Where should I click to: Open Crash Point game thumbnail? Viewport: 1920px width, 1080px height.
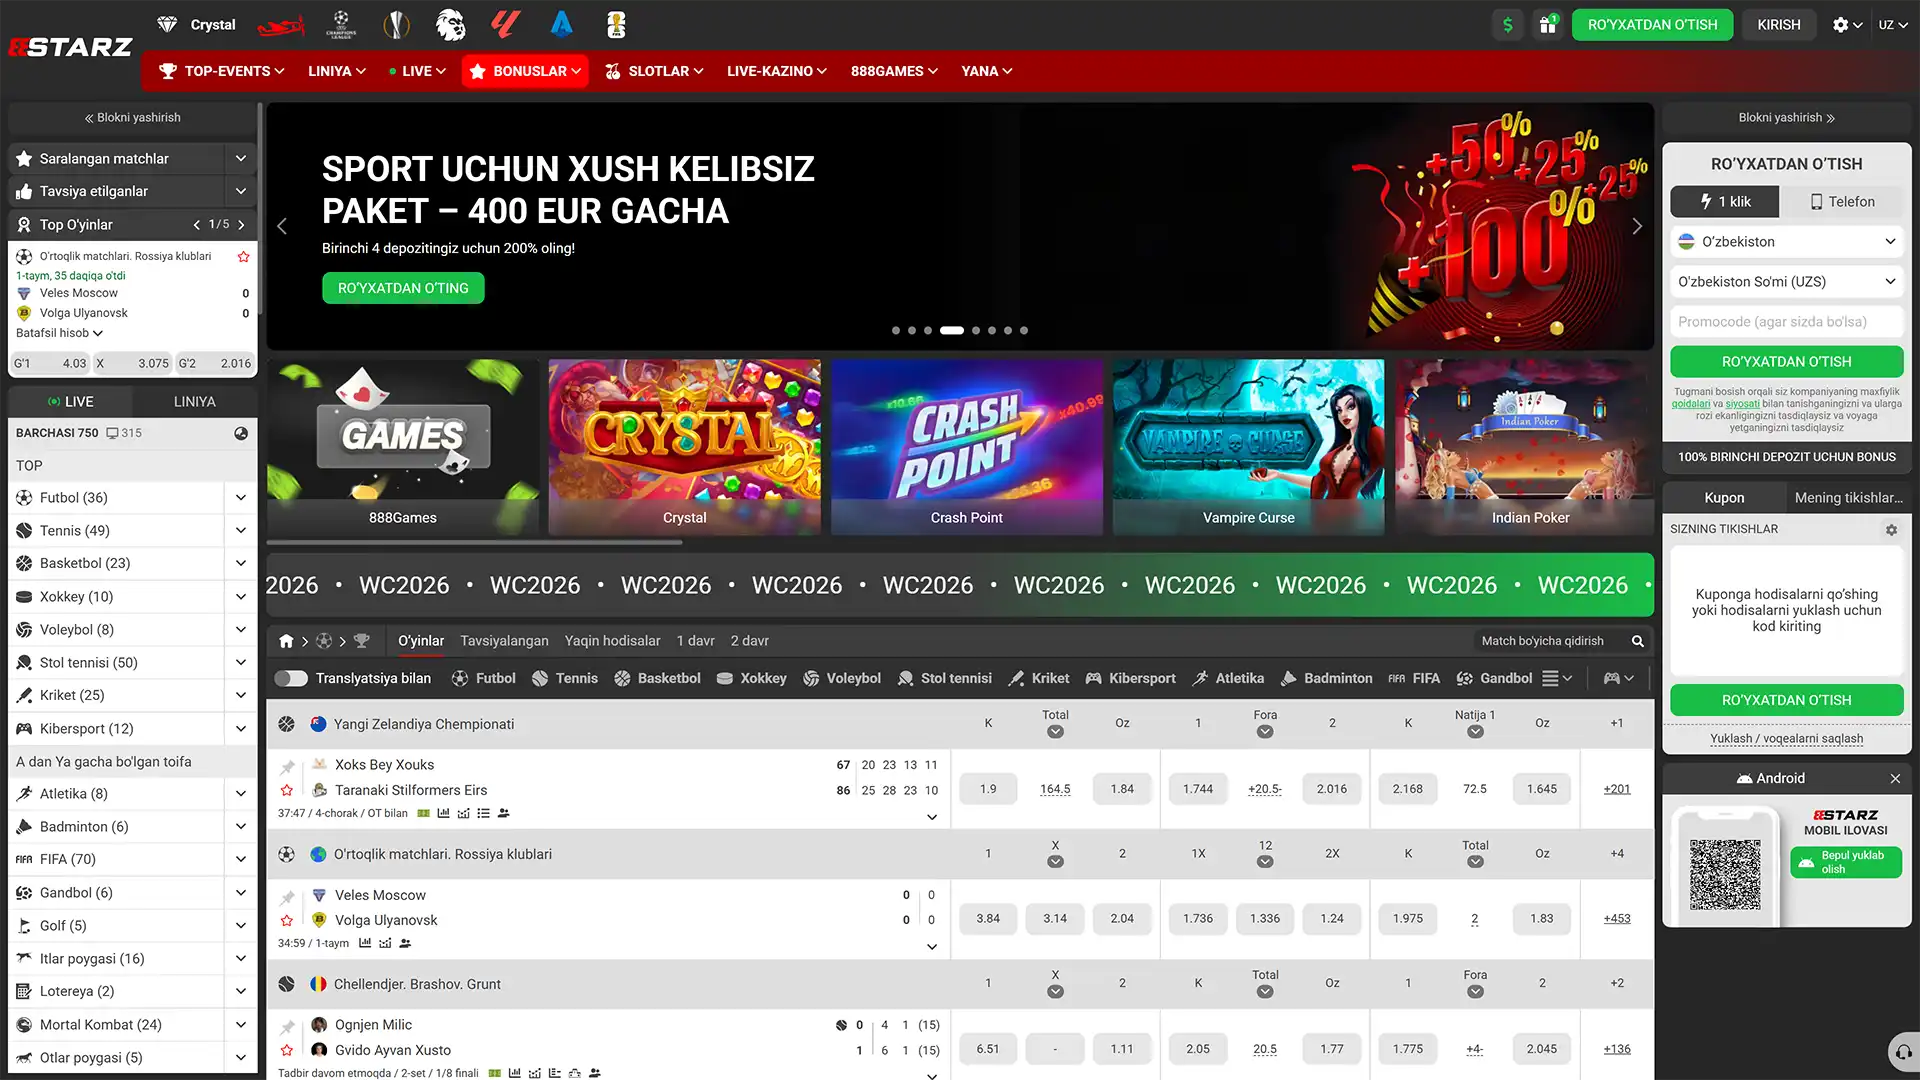(x=966, y=447)
